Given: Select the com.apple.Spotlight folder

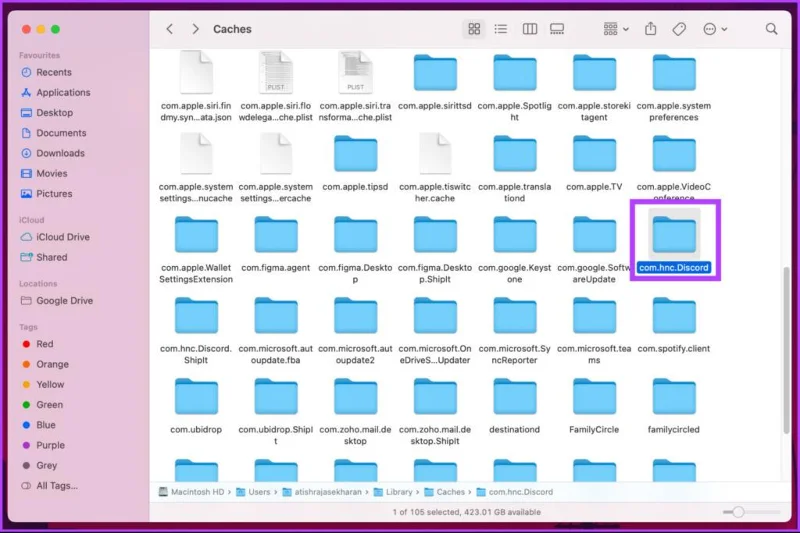Looking at the screenshot, I should 514,88.
